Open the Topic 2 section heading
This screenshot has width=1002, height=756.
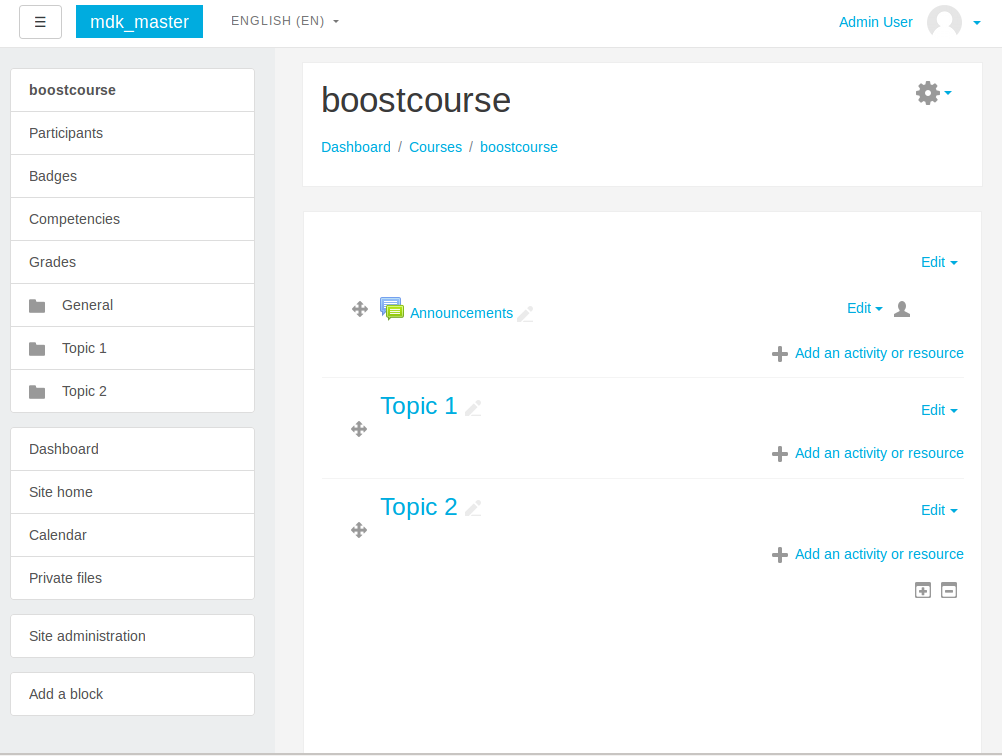point(419,507)
